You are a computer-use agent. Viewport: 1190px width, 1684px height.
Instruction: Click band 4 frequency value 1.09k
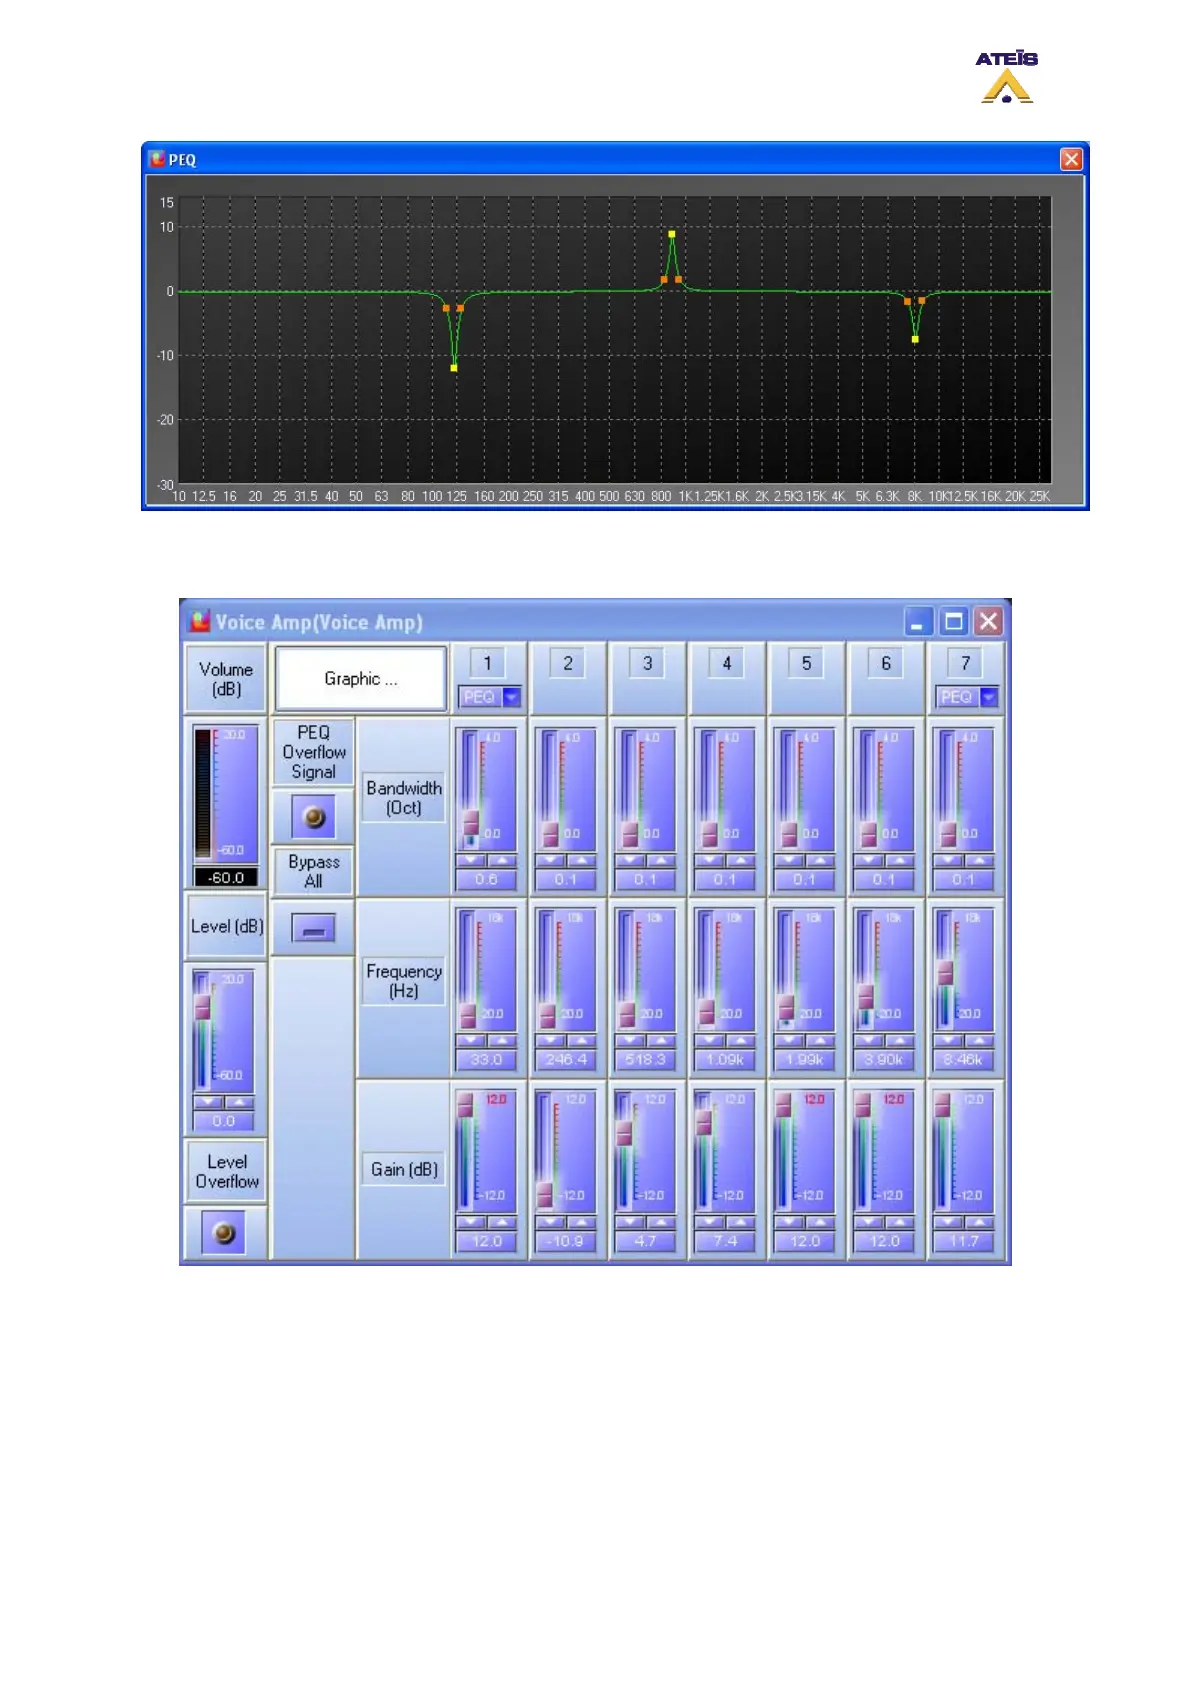point(725,1060)
